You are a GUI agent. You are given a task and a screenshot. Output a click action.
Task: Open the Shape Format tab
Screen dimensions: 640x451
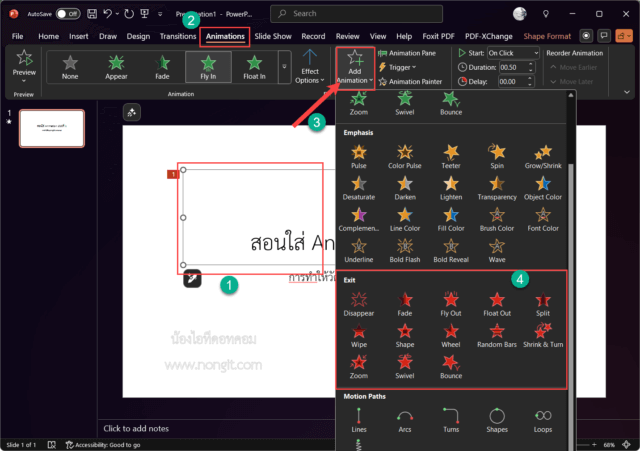547,36
